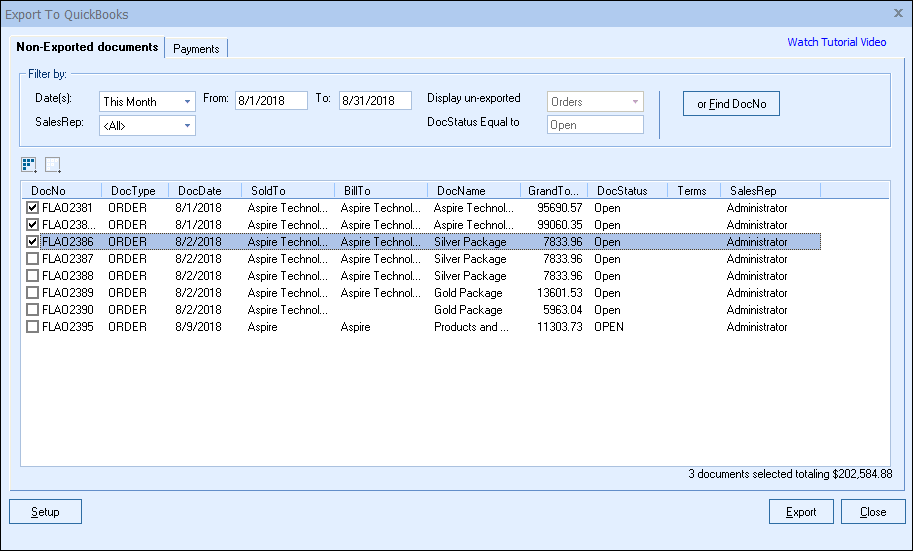913x551 pixels.
Task: Click the From date input field
Action: coord(273,101)
